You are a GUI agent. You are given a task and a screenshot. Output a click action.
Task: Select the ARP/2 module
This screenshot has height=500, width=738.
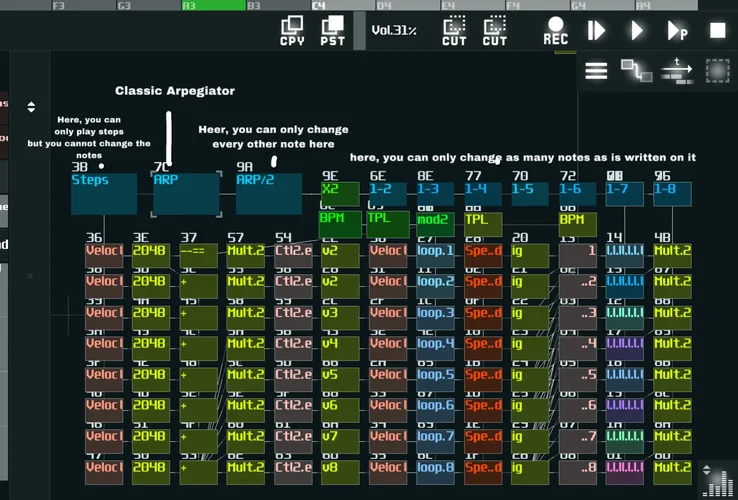269,194
